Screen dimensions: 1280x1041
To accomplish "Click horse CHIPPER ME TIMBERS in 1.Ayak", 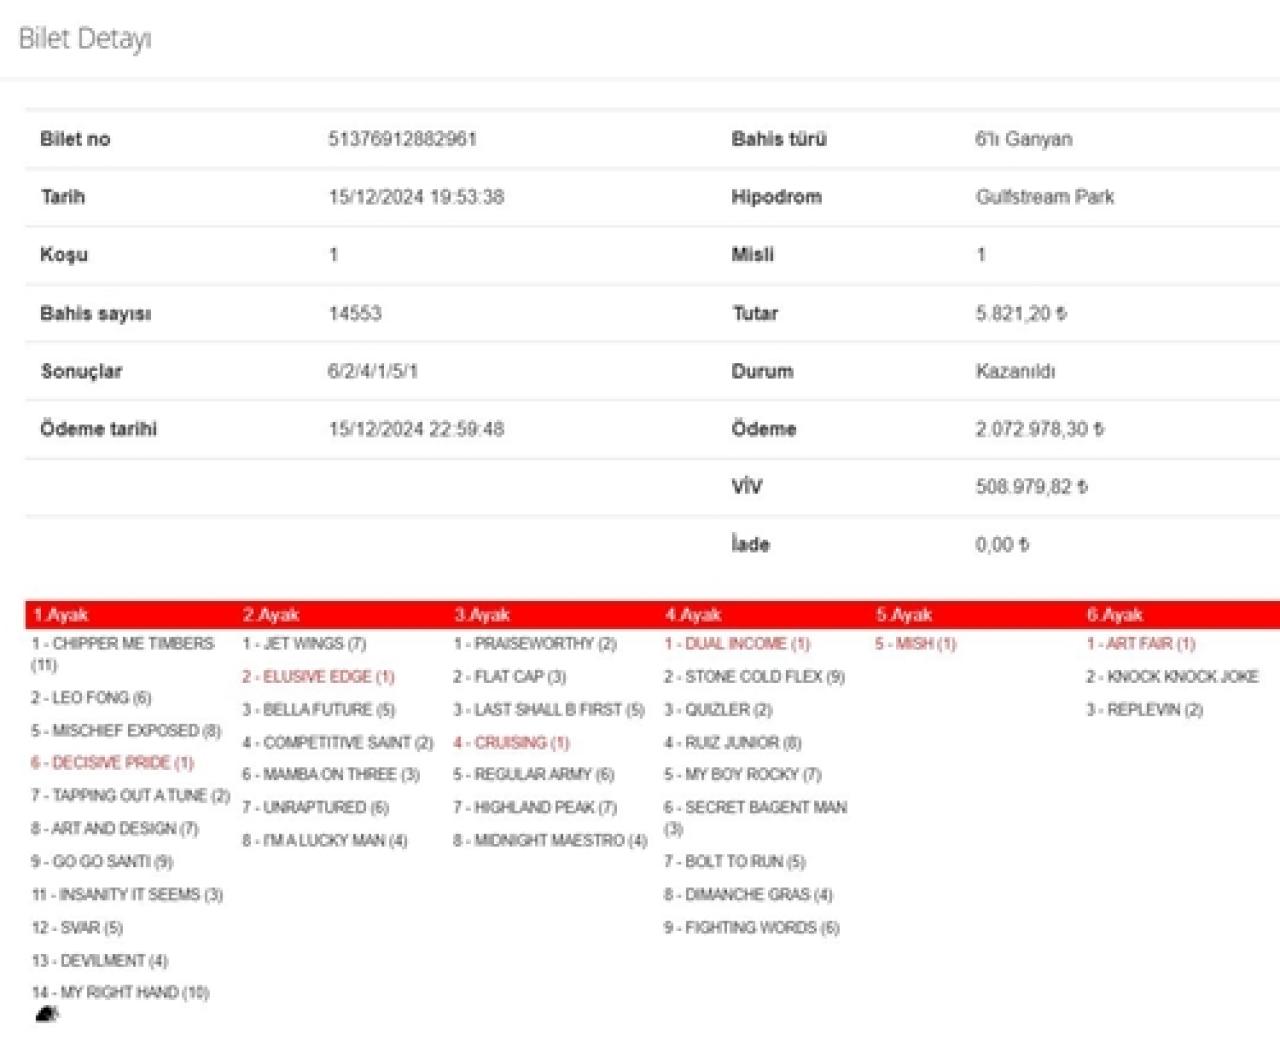I will click(x=123, y=644).
